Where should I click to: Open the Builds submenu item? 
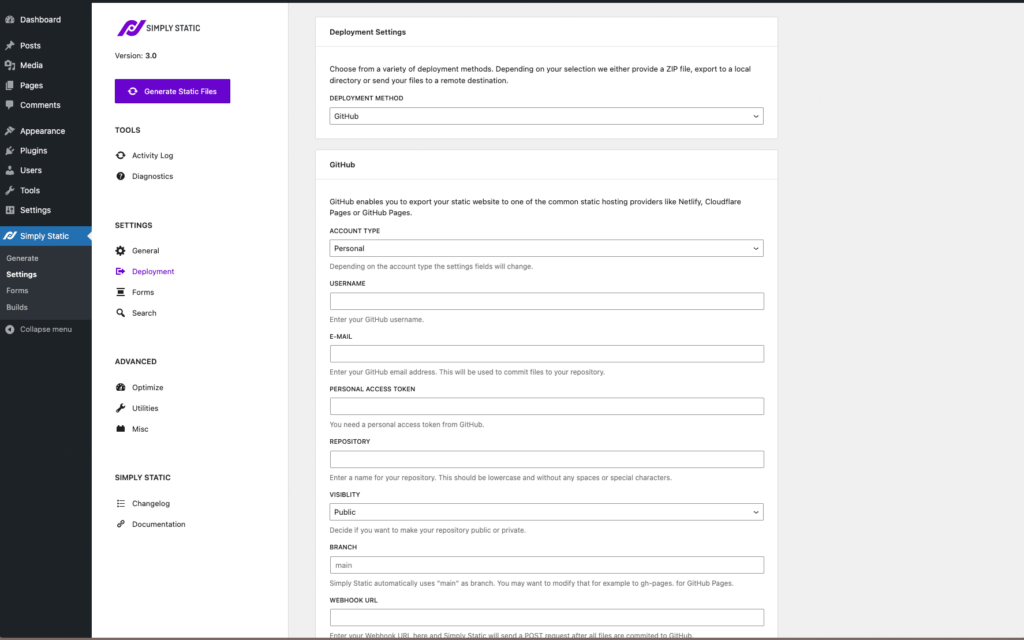(x=17, y=307)
